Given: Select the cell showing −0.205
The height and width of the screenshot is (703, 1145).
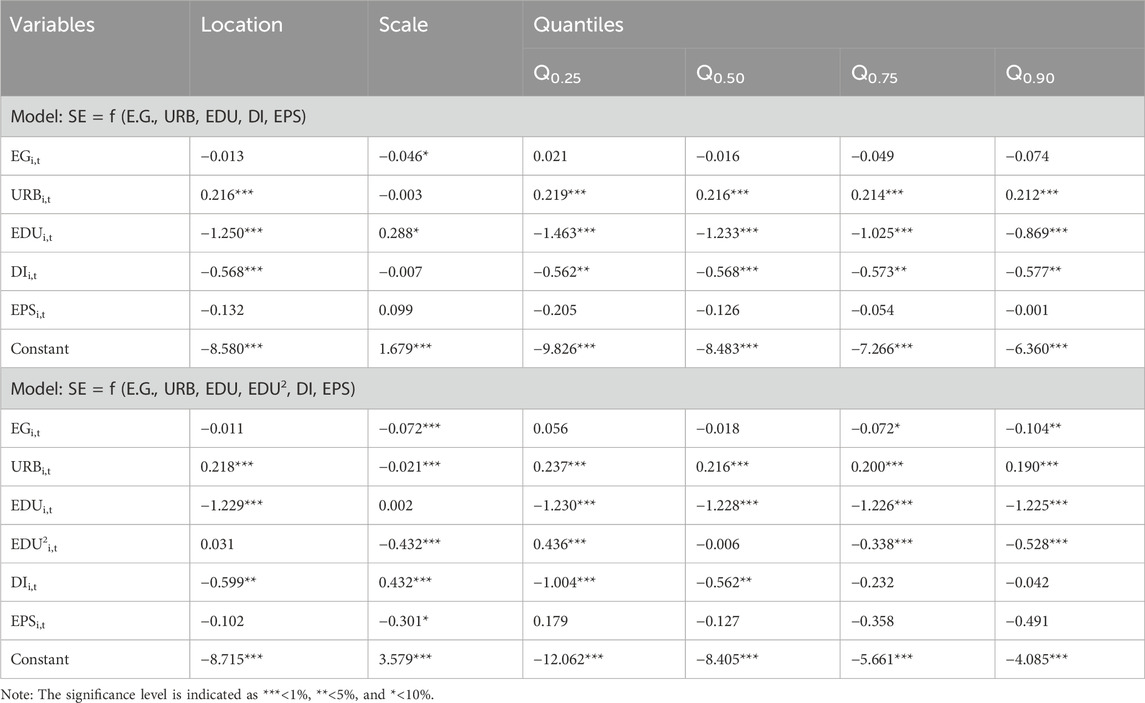Looking at the screenshot, I should coord(555,310).
